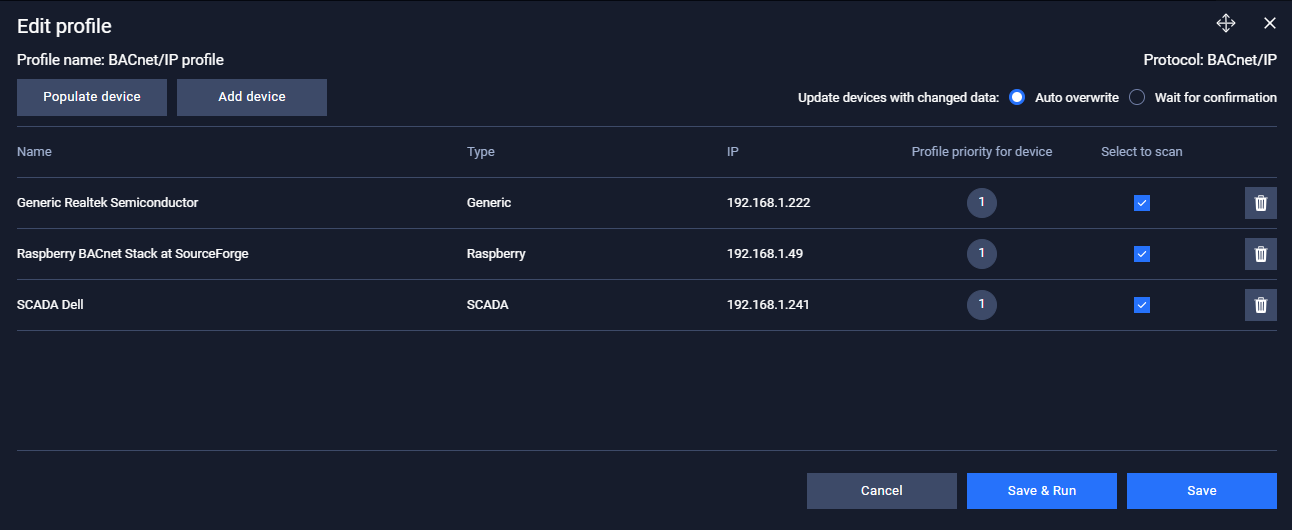Uncheck scan for Generic Realtek Semiconductor
The width and height of the screenshot is (1292, 530).
[1142, 203]
